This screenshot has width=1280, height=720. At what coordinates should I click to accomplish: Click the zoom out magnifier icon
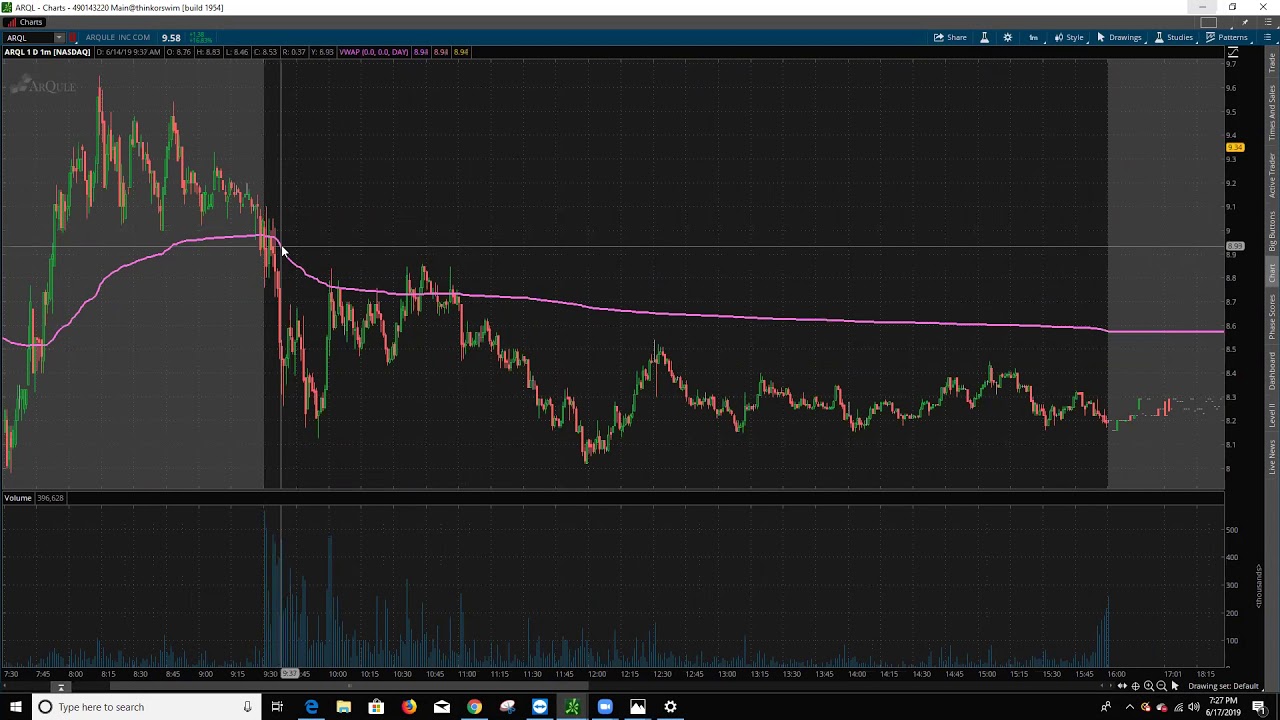(1161, 686)
